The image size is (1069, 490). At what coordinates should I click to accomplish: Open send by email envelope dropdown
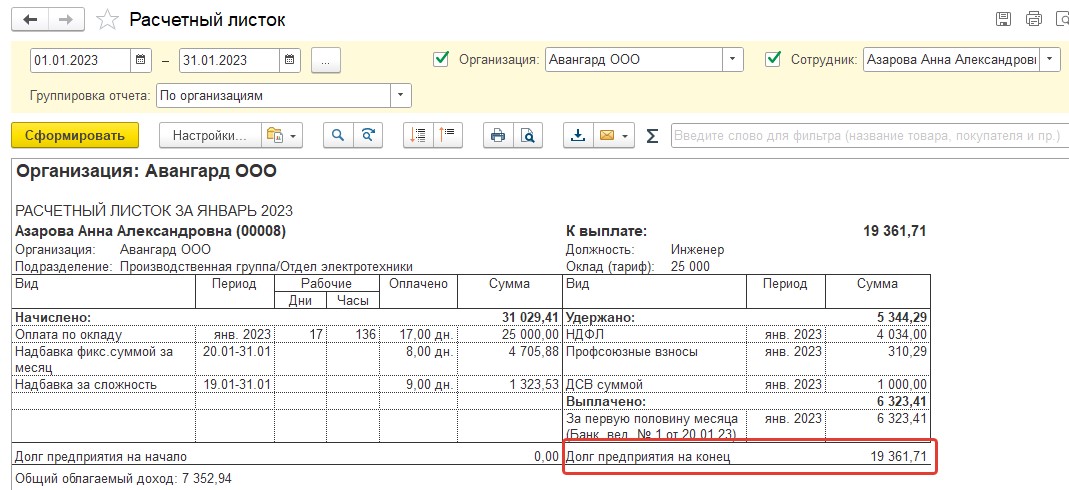point(614,135)
